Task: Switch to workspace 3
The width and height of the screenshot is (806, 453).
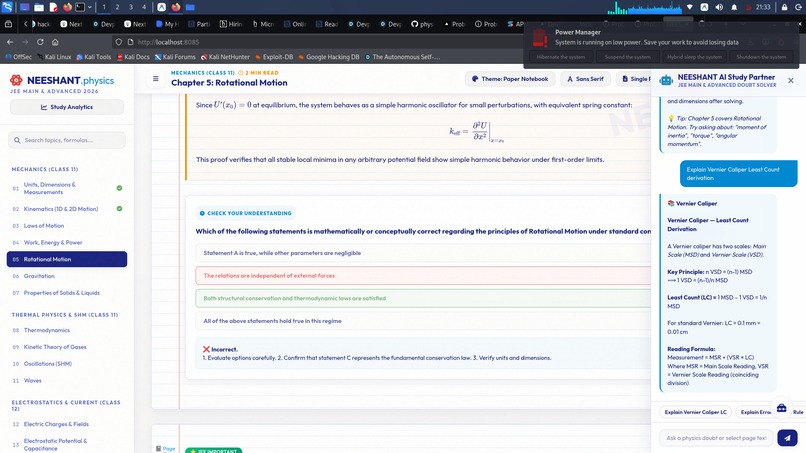Action: [x=131, y=7]
